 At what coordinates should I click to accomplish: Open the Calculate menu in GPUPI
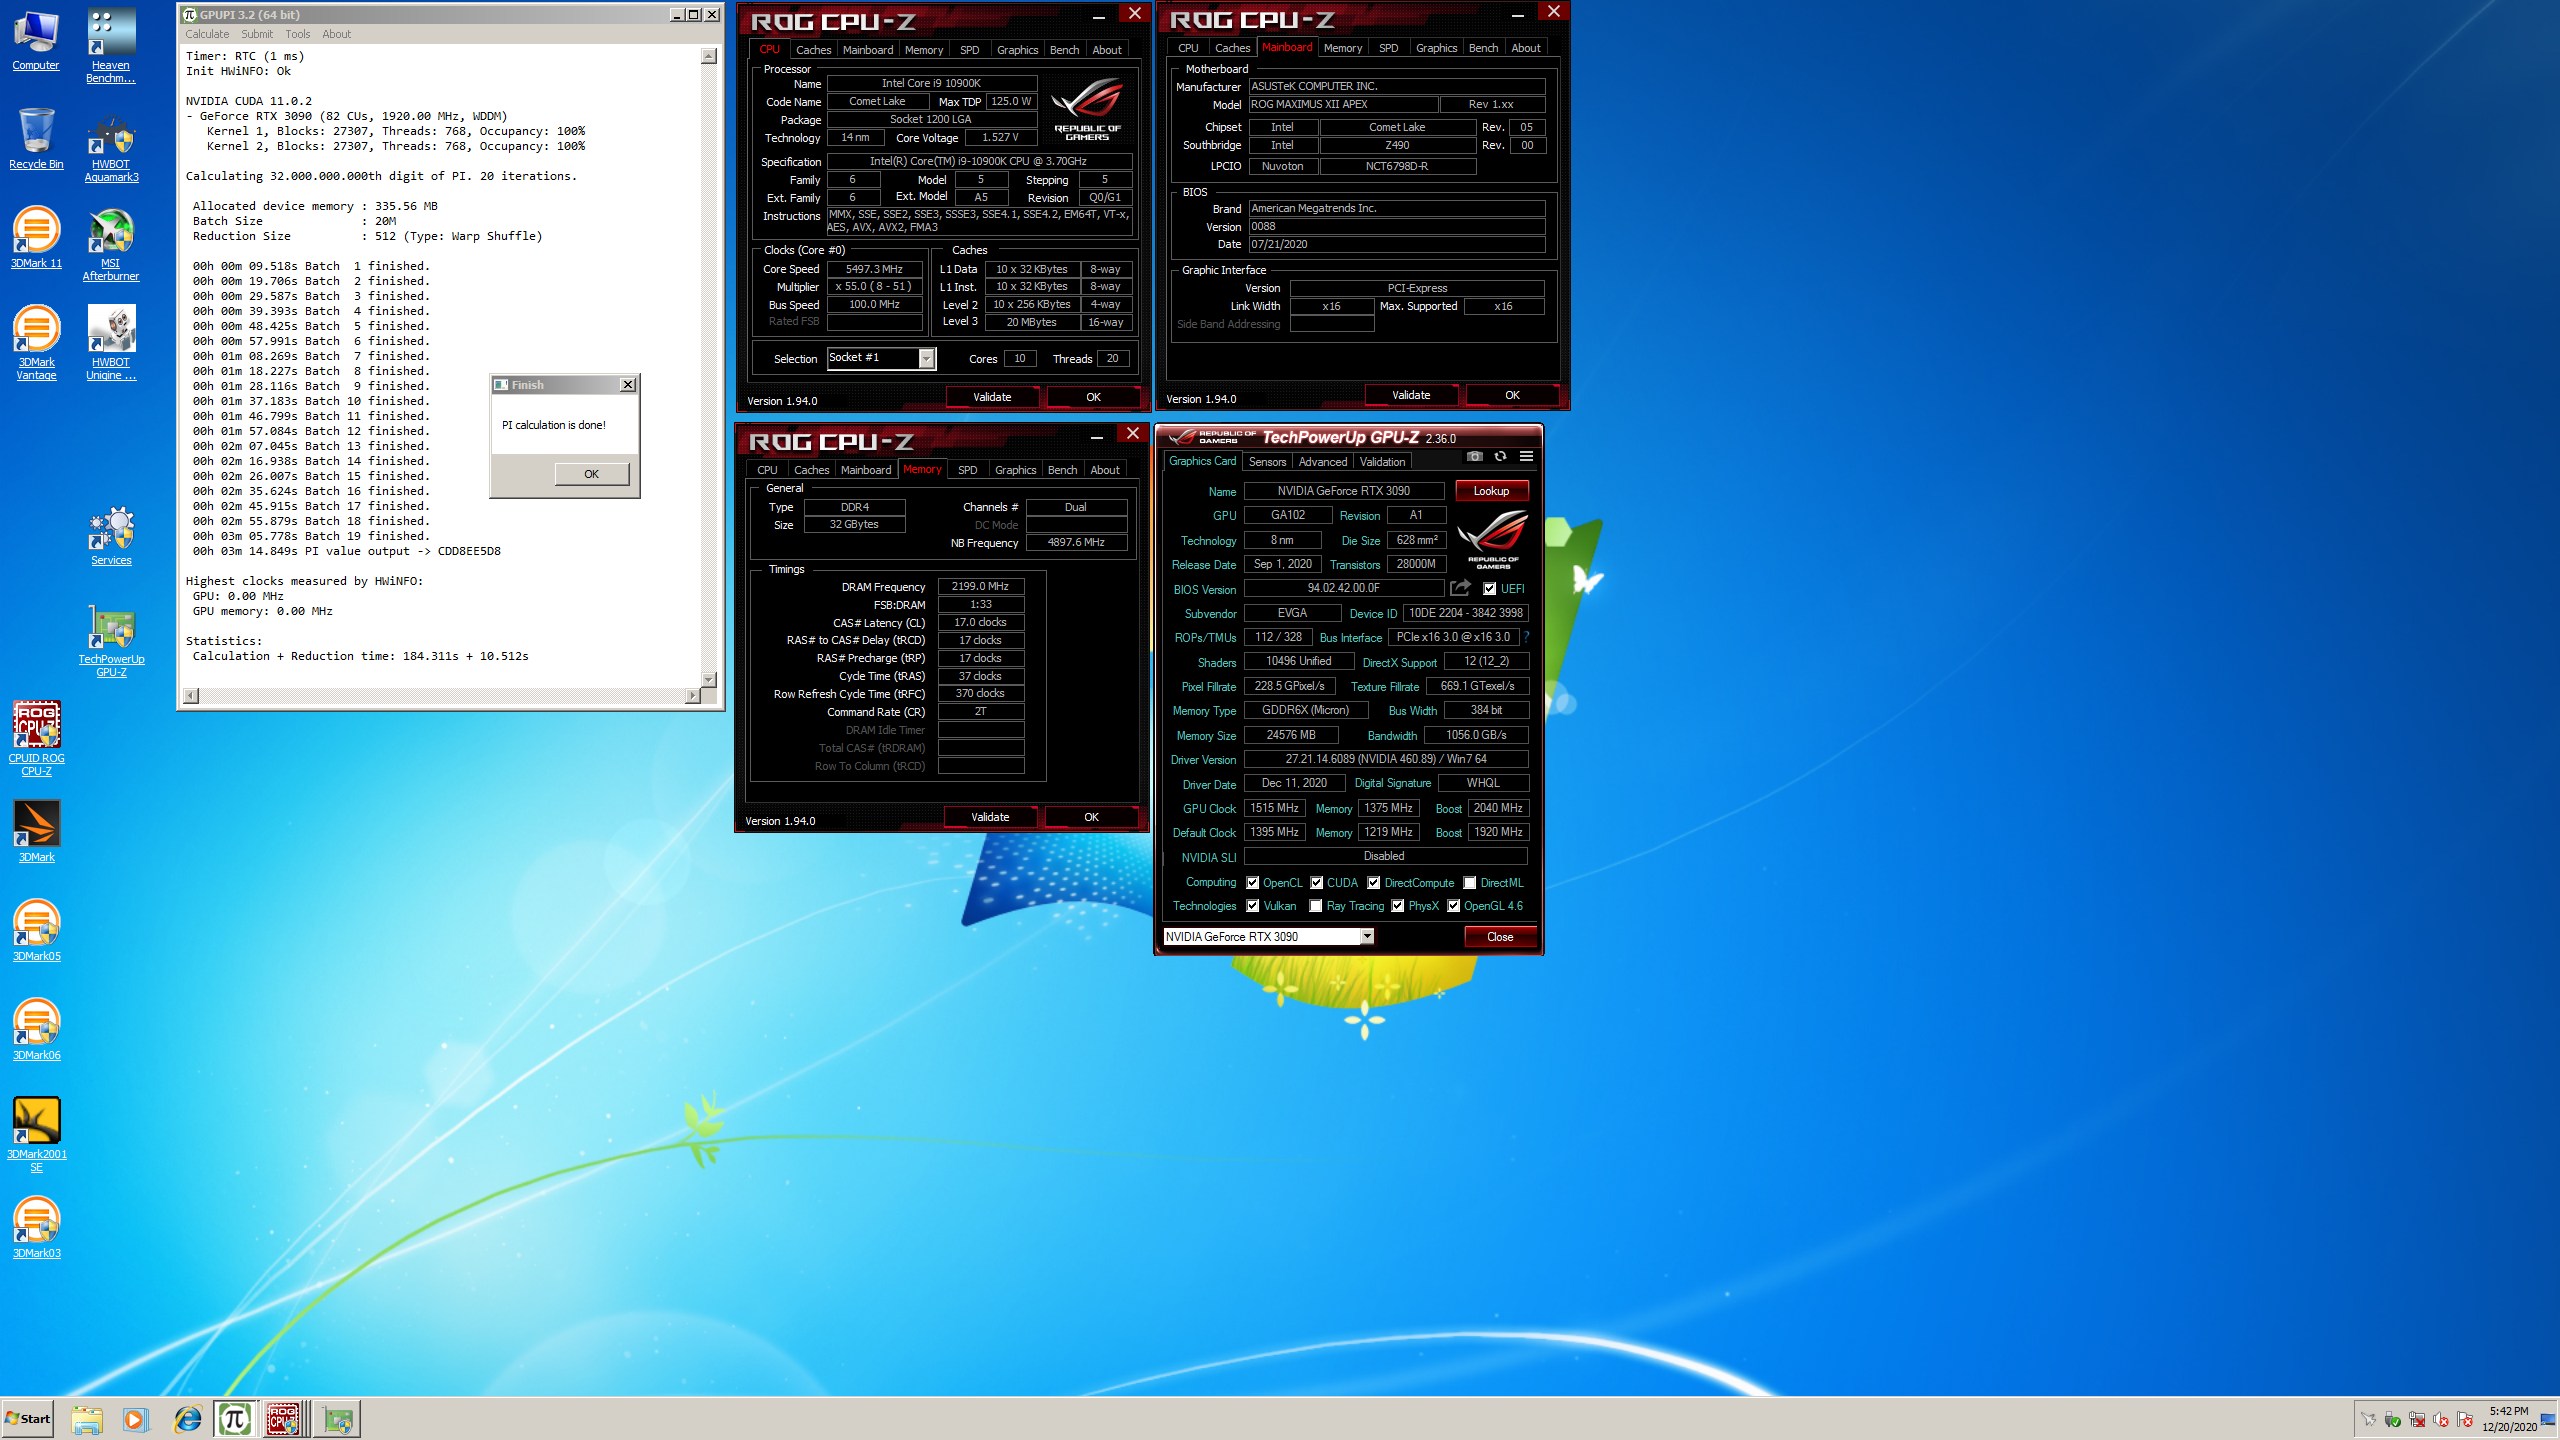tap(207, 34)
